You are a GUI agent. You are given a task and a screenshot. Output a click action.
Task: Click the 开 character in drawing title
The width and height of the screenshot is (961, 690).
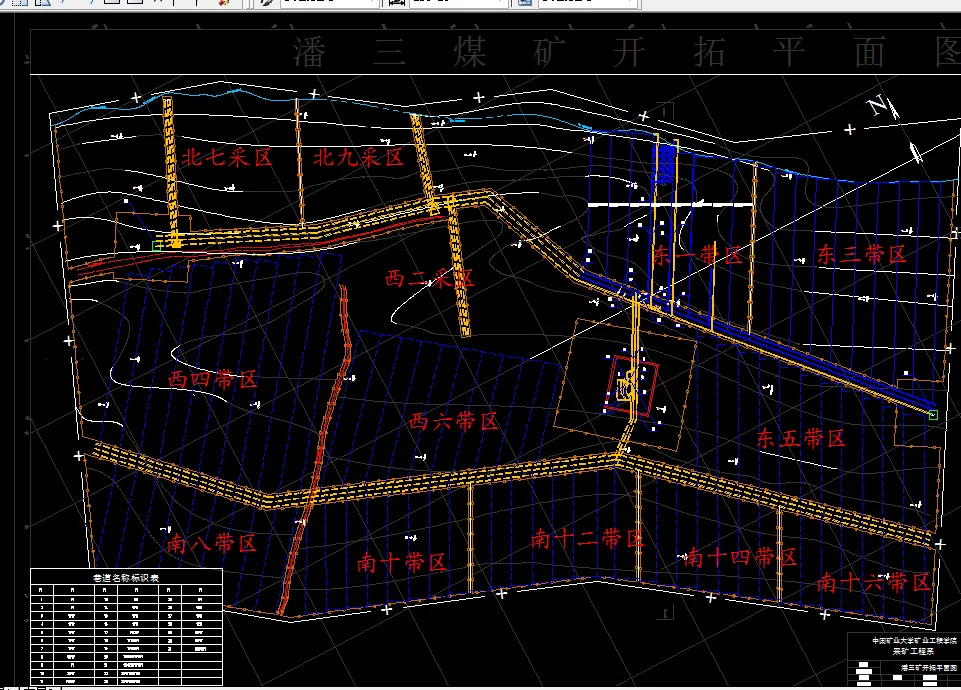click(x=630, y=52)
